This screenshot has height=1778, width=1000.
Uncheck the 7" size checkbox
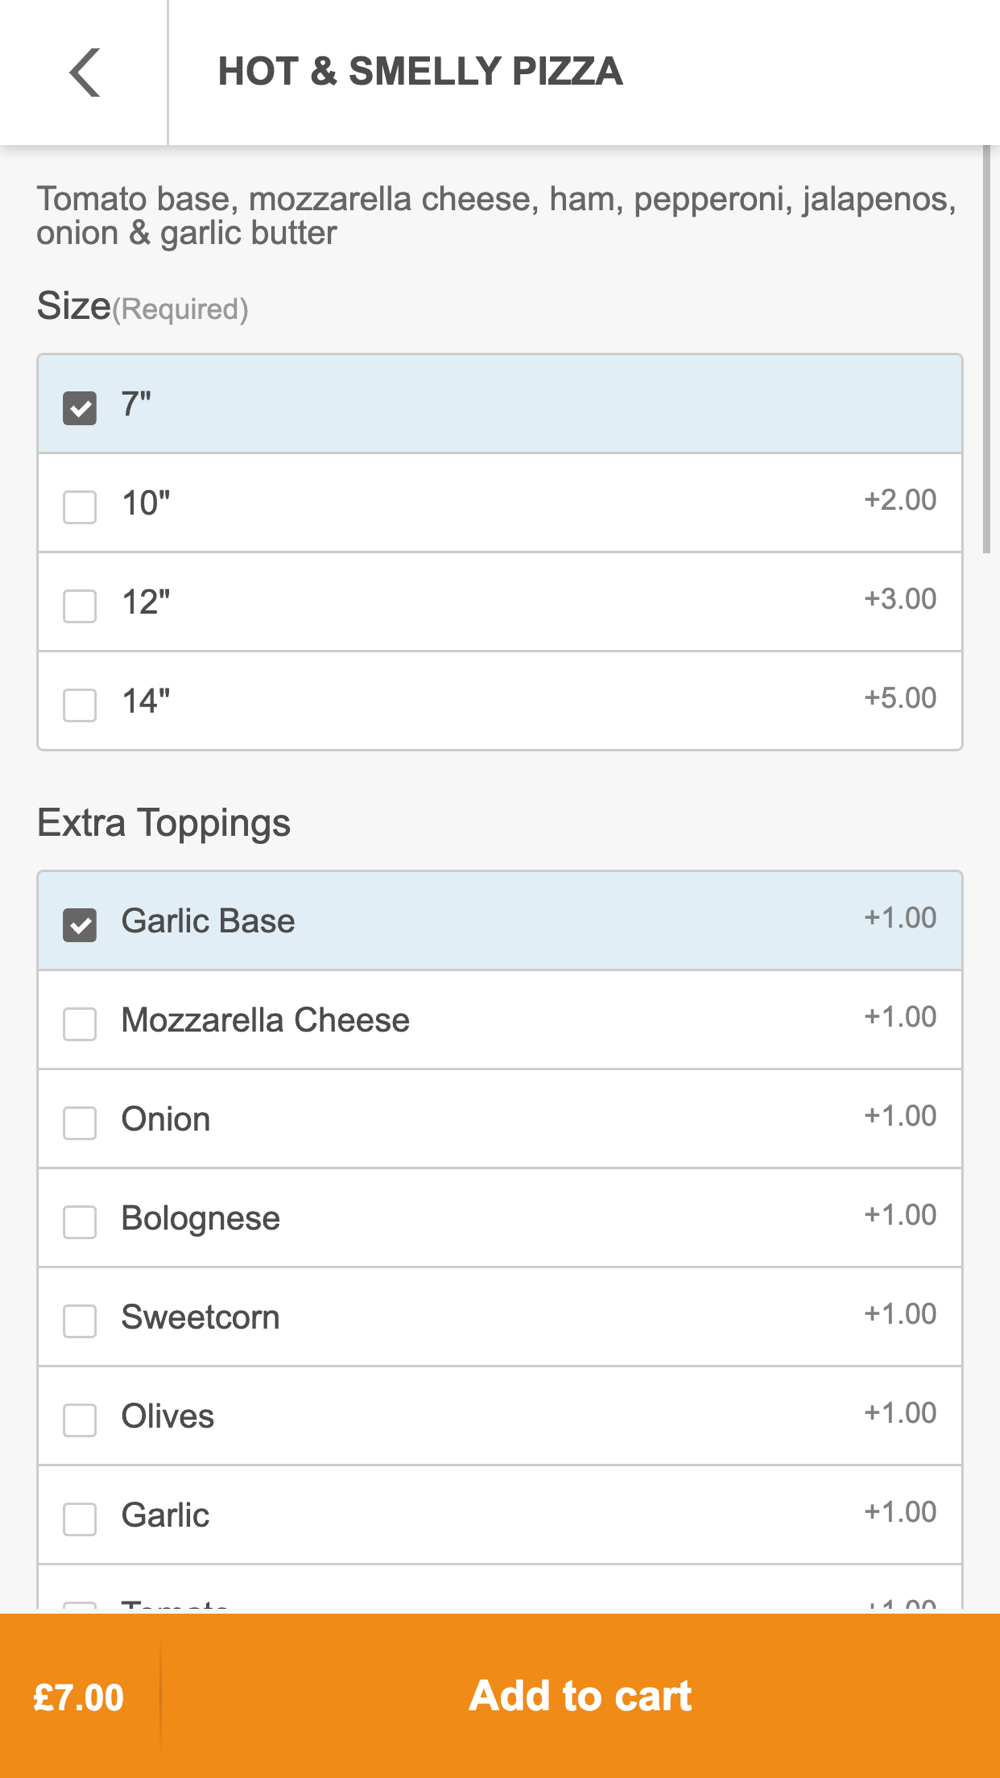click(80, 407)
